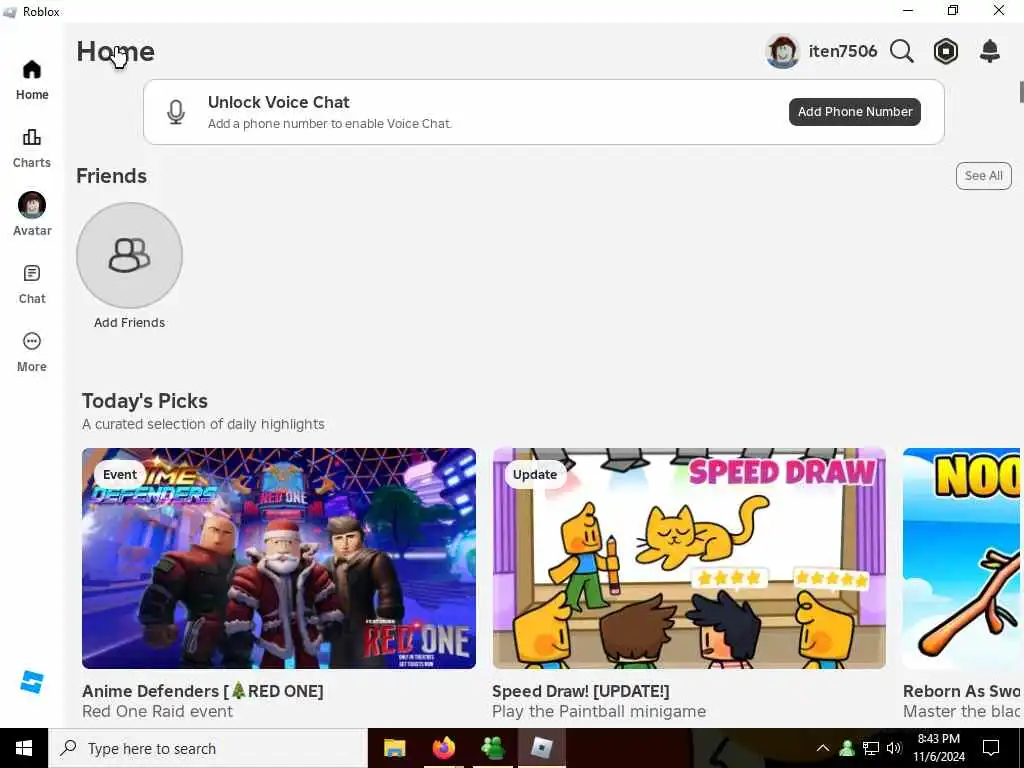Viewport: 1024px width, 768px height.
Task: Click the Event badge on Anime Defenders
Action: 120,474
